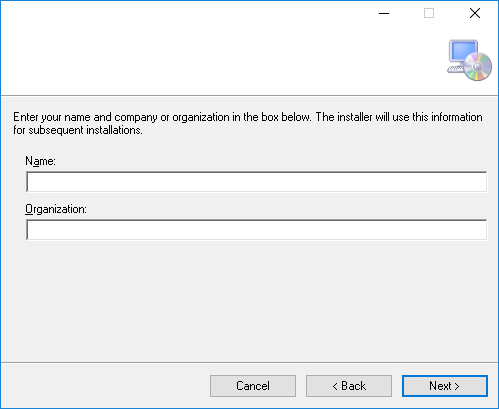Select the Organization: field label
Viewport: 499px width, 409px height.
(x=56, y=209)
